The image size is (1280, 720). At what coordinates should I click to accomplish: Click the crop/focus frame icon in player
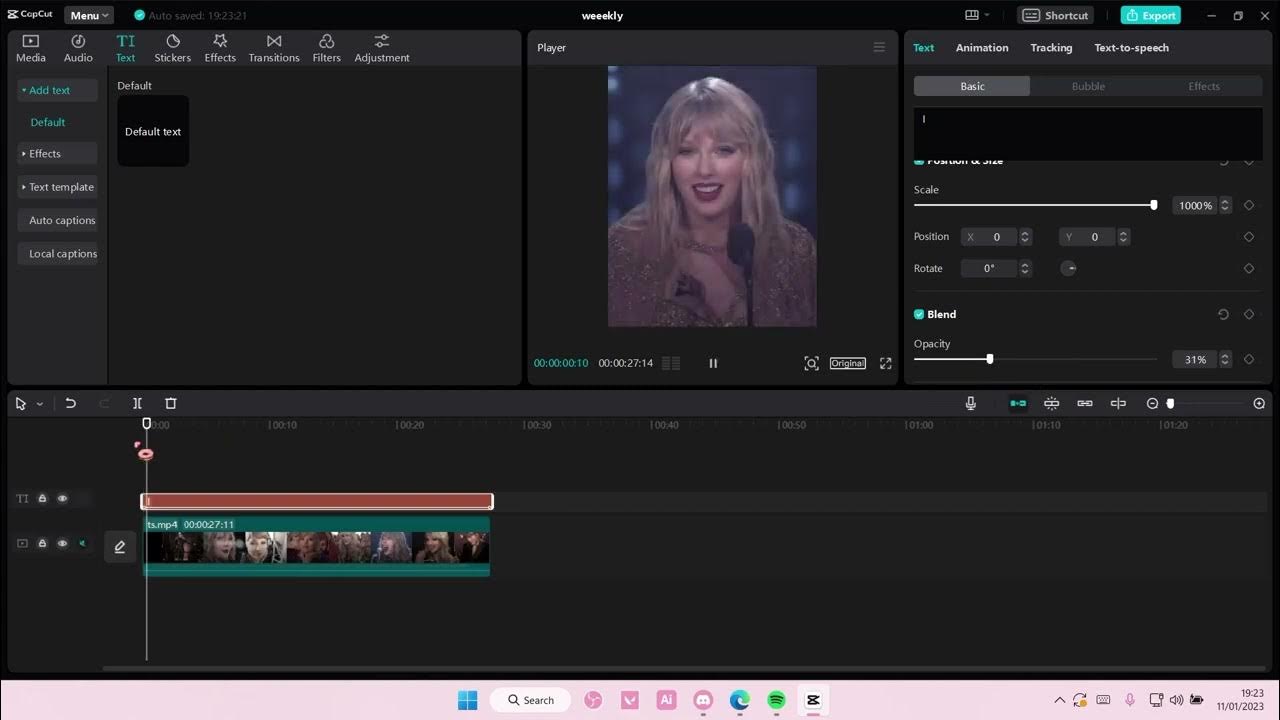[811, 363]
